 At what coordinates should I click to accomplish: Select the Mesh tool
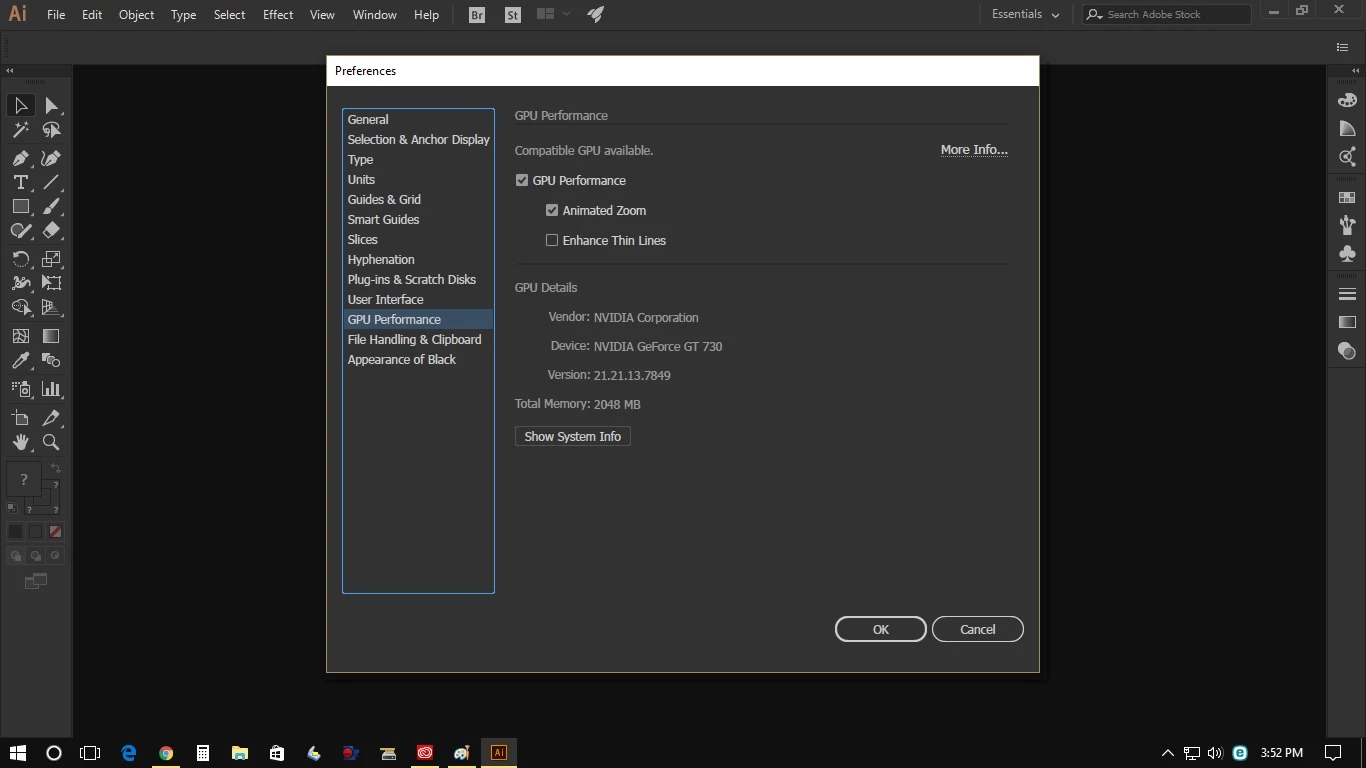click(21, 336)
